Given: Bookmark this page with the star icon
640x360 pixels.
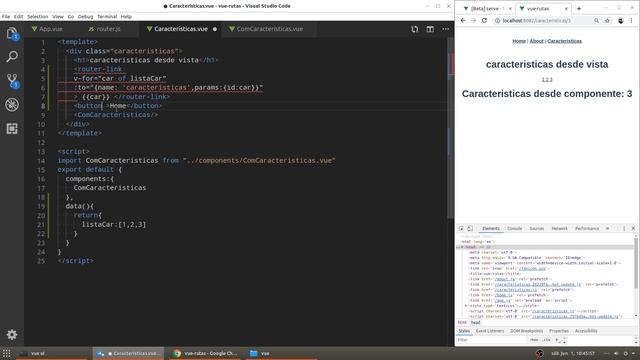Looking at the screenshot, I should pos(607,20).
